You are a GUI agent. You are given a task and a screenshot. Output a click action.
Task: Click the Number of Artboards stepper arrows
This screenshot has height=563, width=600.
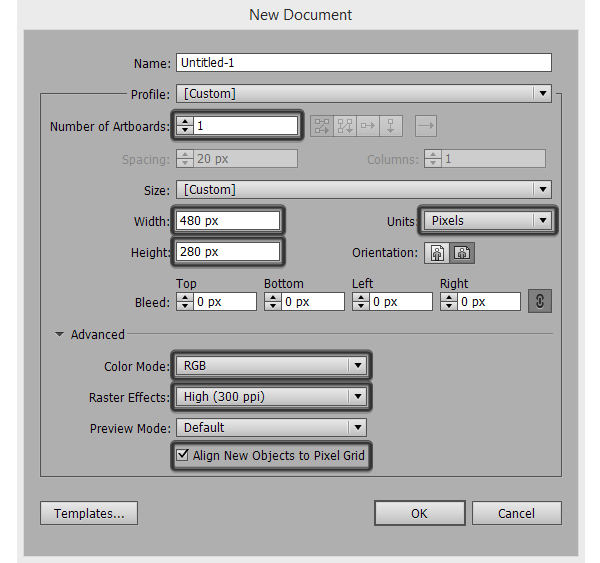[x=185, y=126]
